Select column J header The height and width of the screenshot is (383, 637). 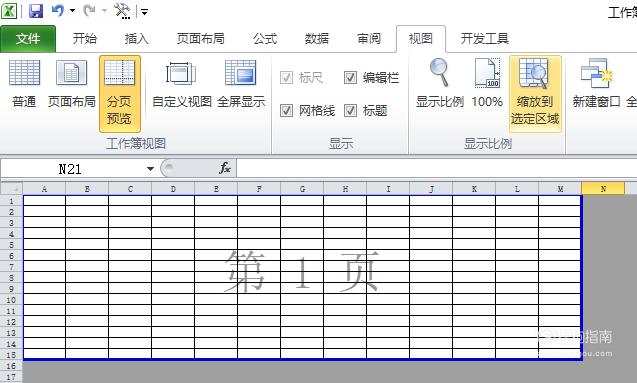(431, 189)
